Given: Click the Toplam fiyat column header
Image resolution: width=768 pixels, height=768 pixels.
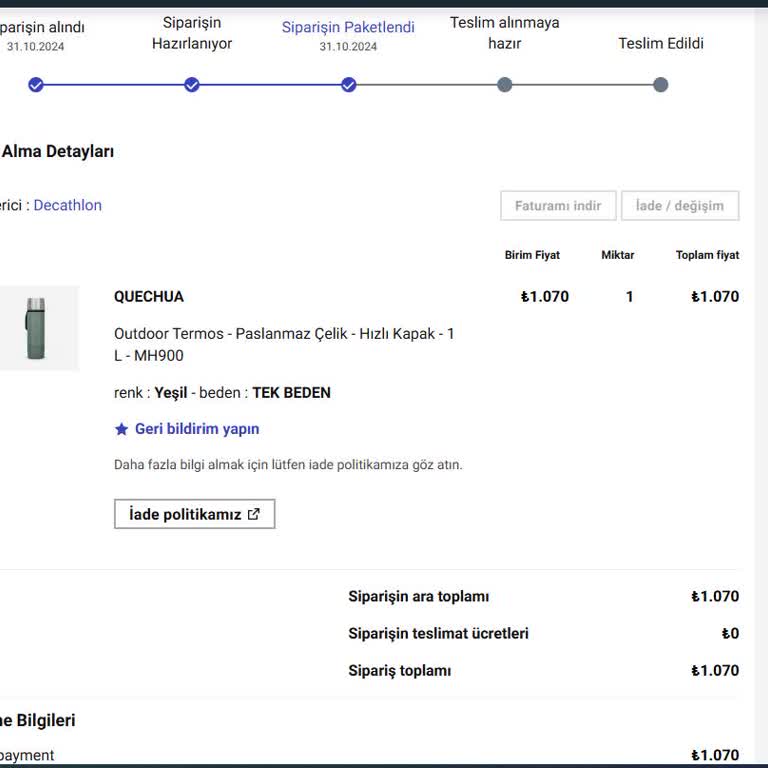Looking at the screenshot, I should pos(708,255).
